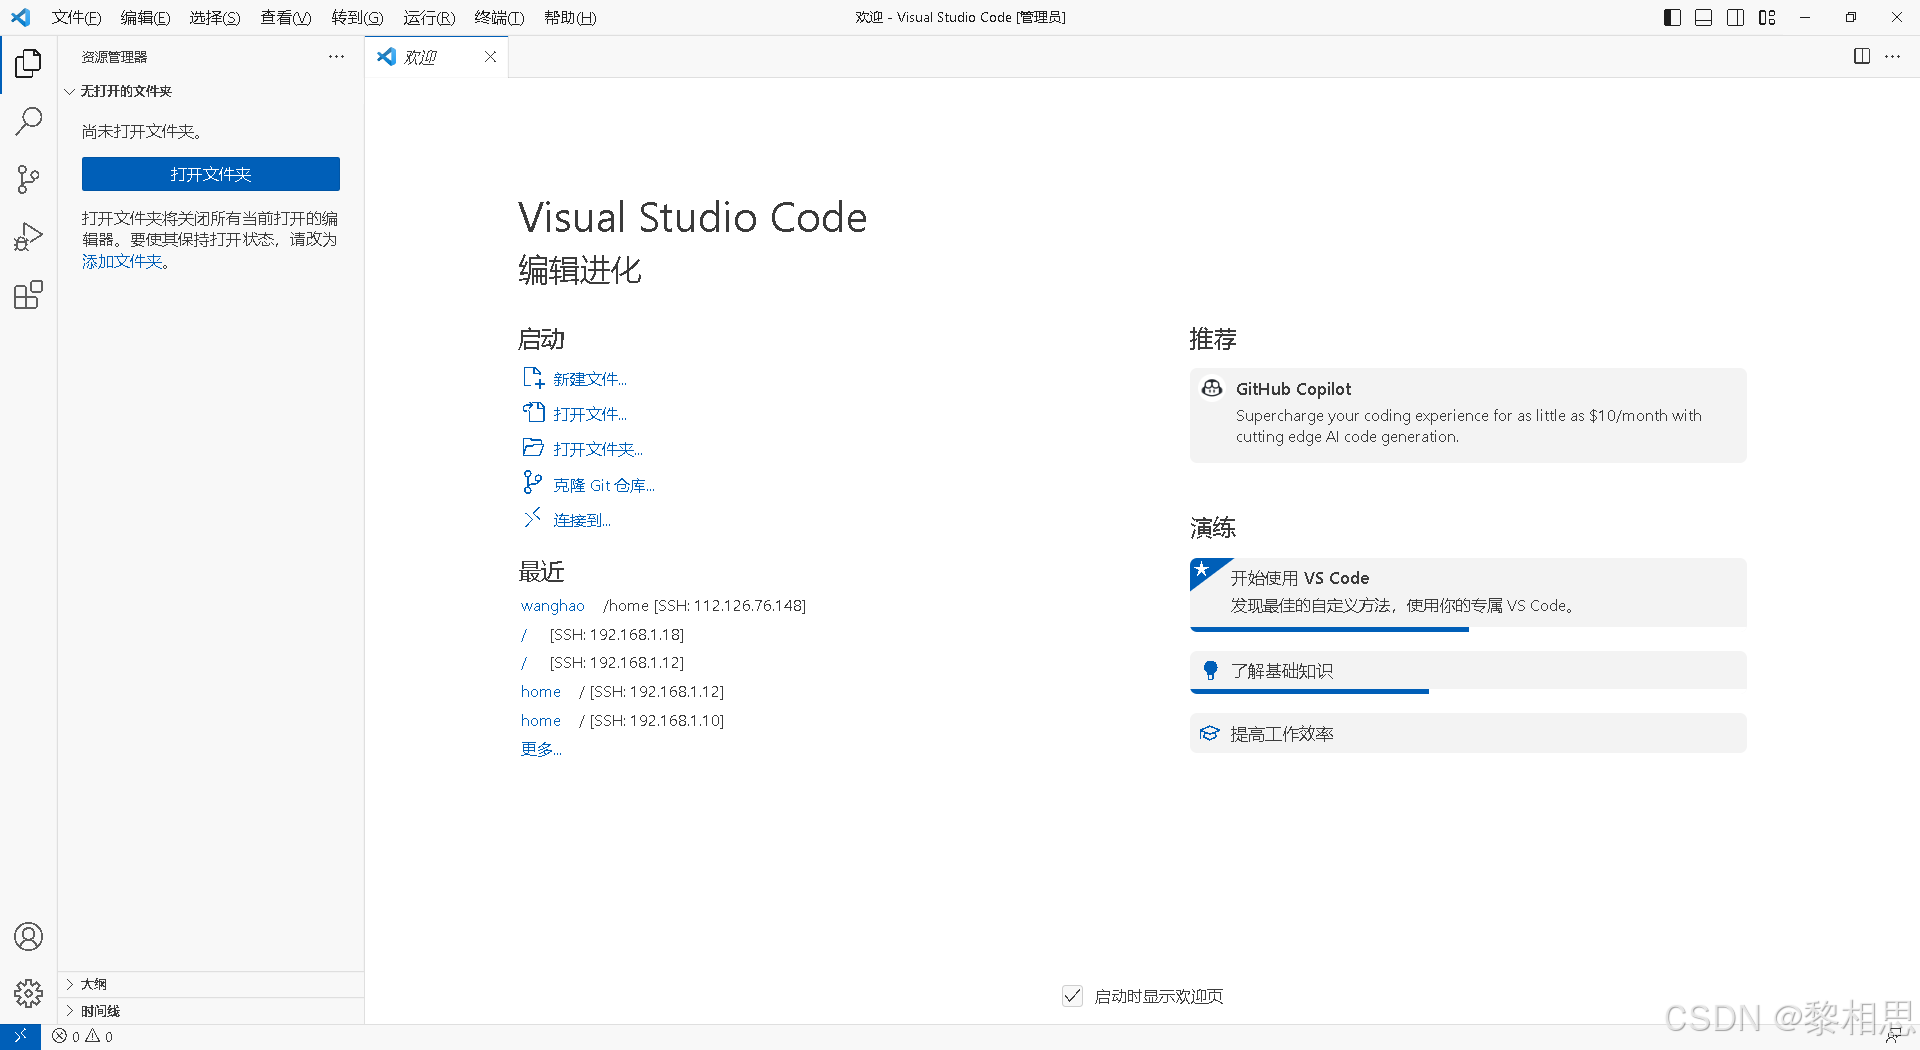
Task: Click the graduation cap icon beside 提高工作效率
Action: (1210, 733)
